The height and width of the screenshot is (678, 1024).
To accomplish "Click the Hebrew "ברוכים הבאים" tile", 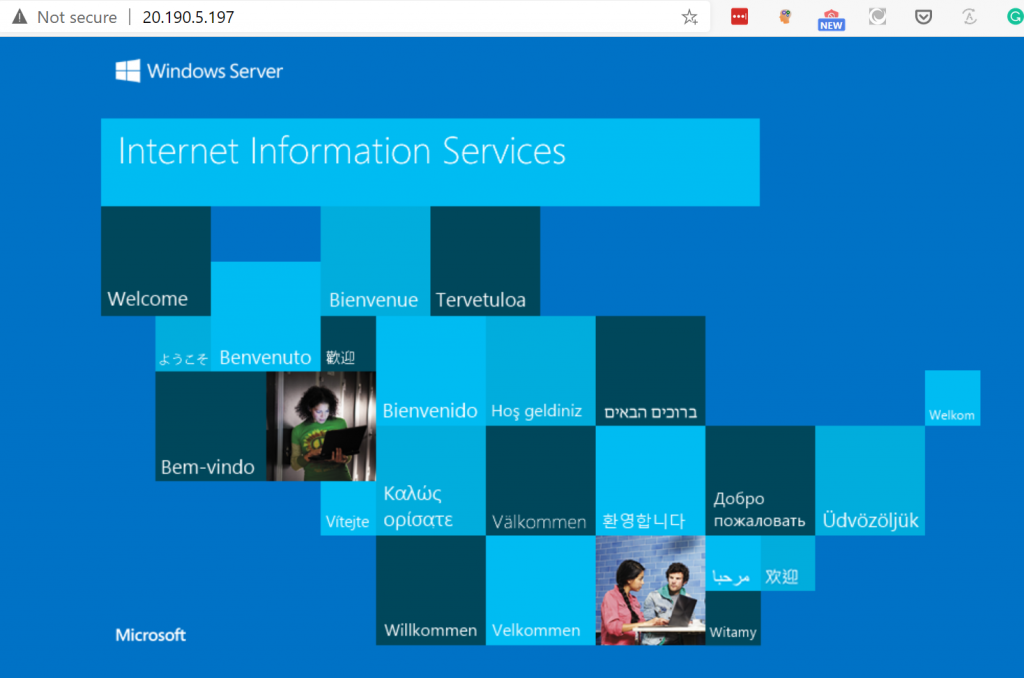I will click(x=650, y=371).
